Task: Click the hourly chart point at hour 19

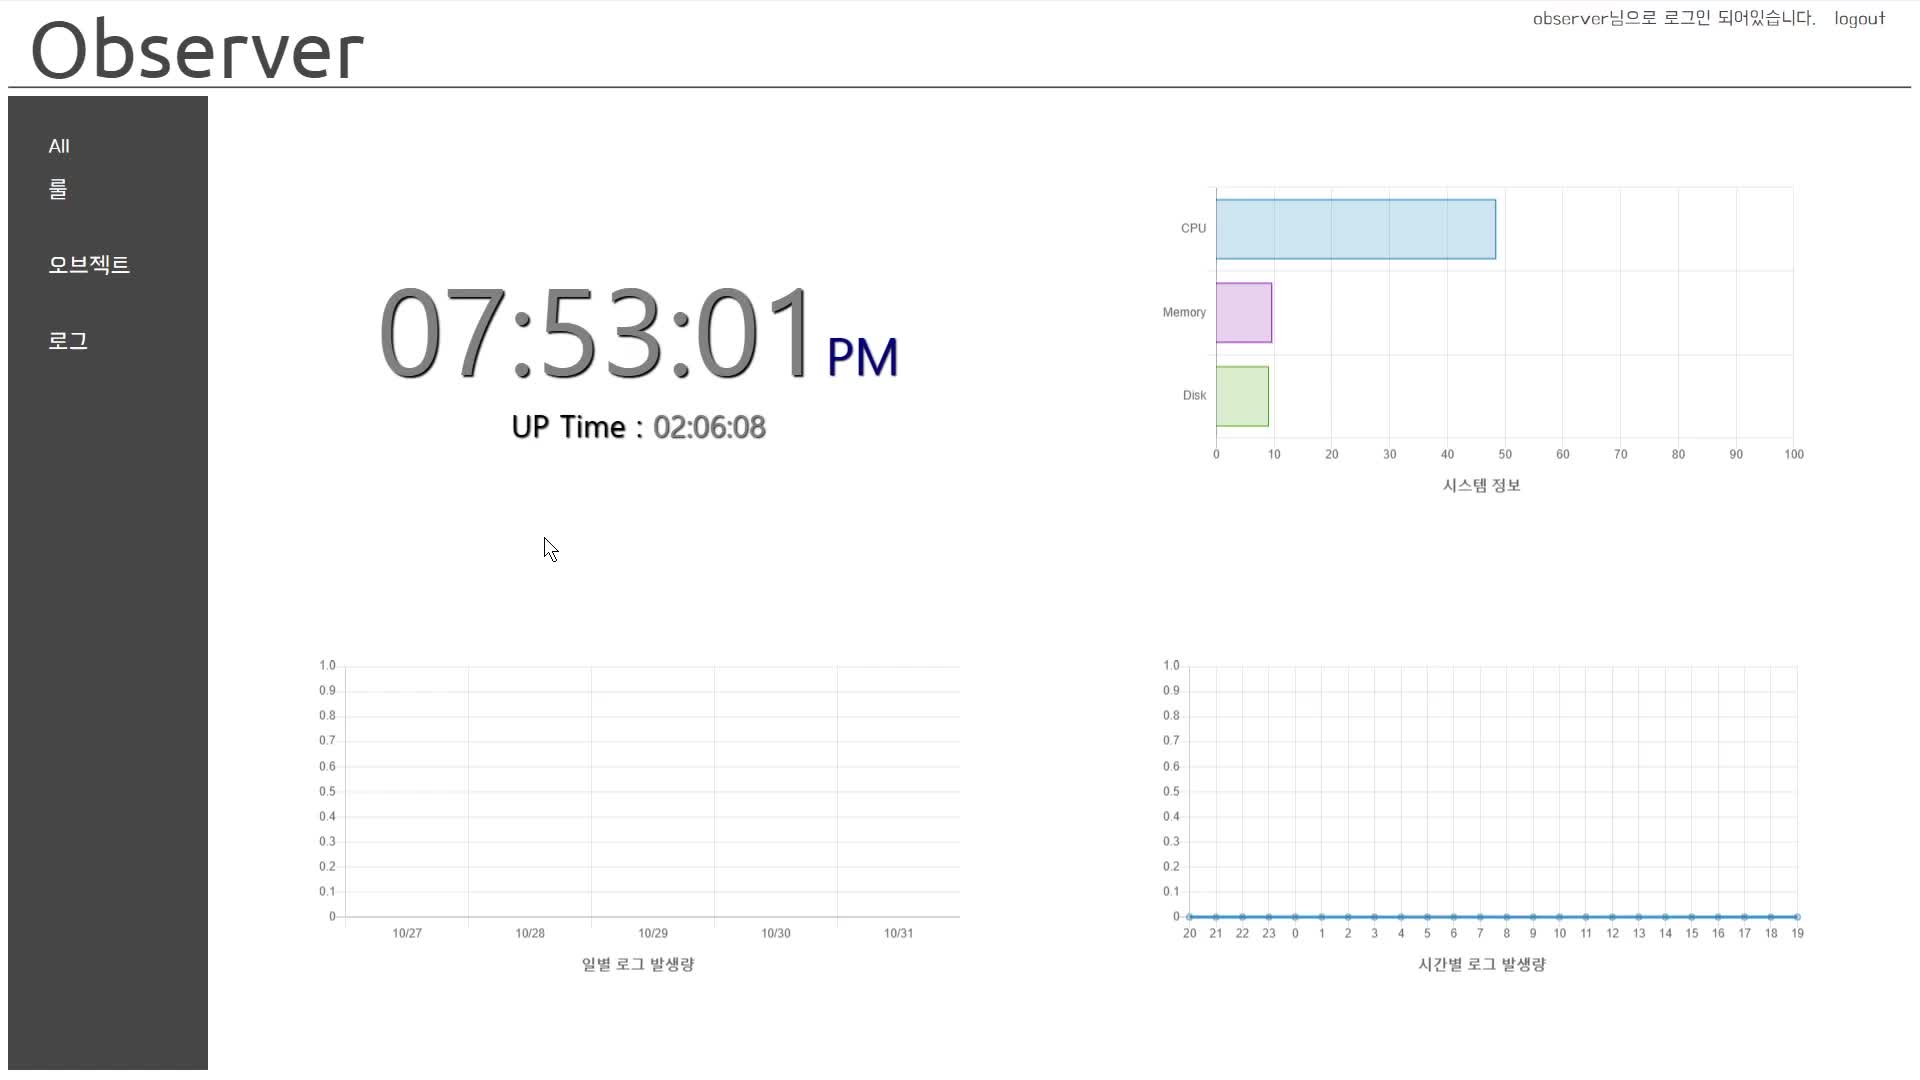Action: (x=1797, y=917)
